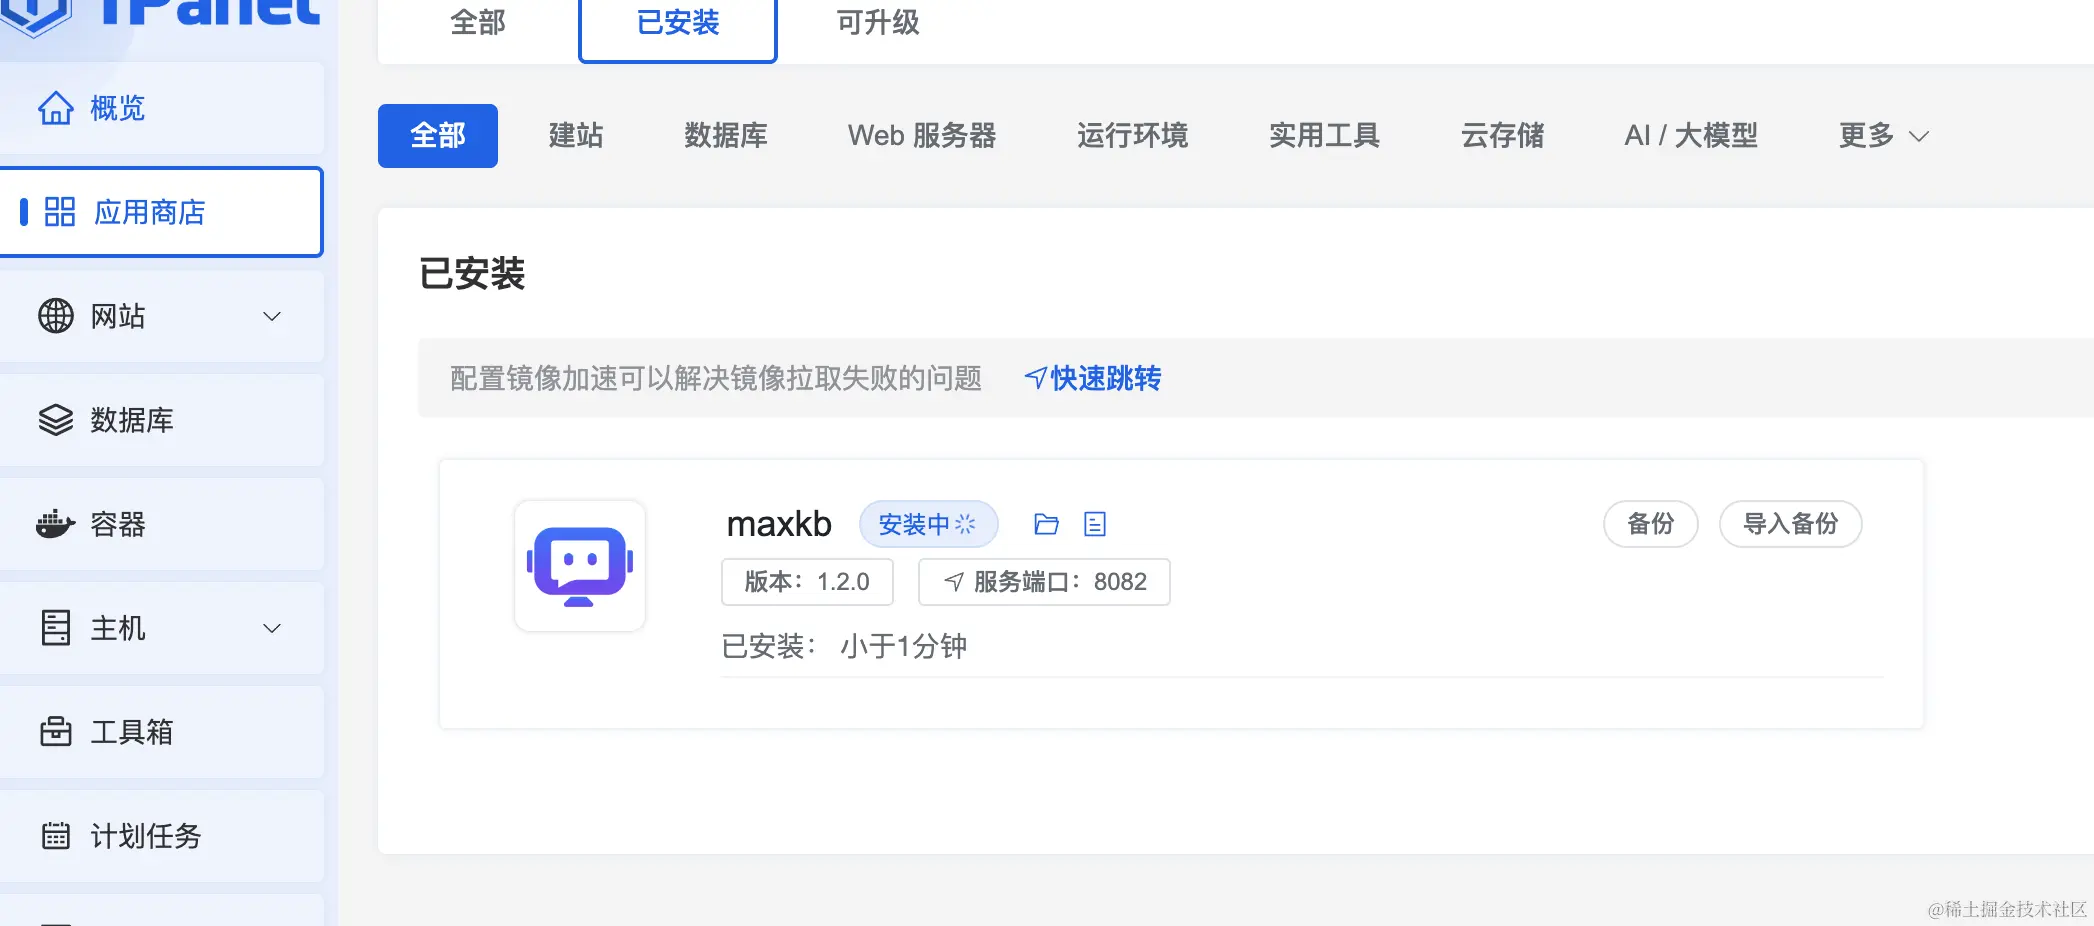The image size is (2094, 926).
Task: Filter apps by Web 服务器 category
Action: point(922,136)
